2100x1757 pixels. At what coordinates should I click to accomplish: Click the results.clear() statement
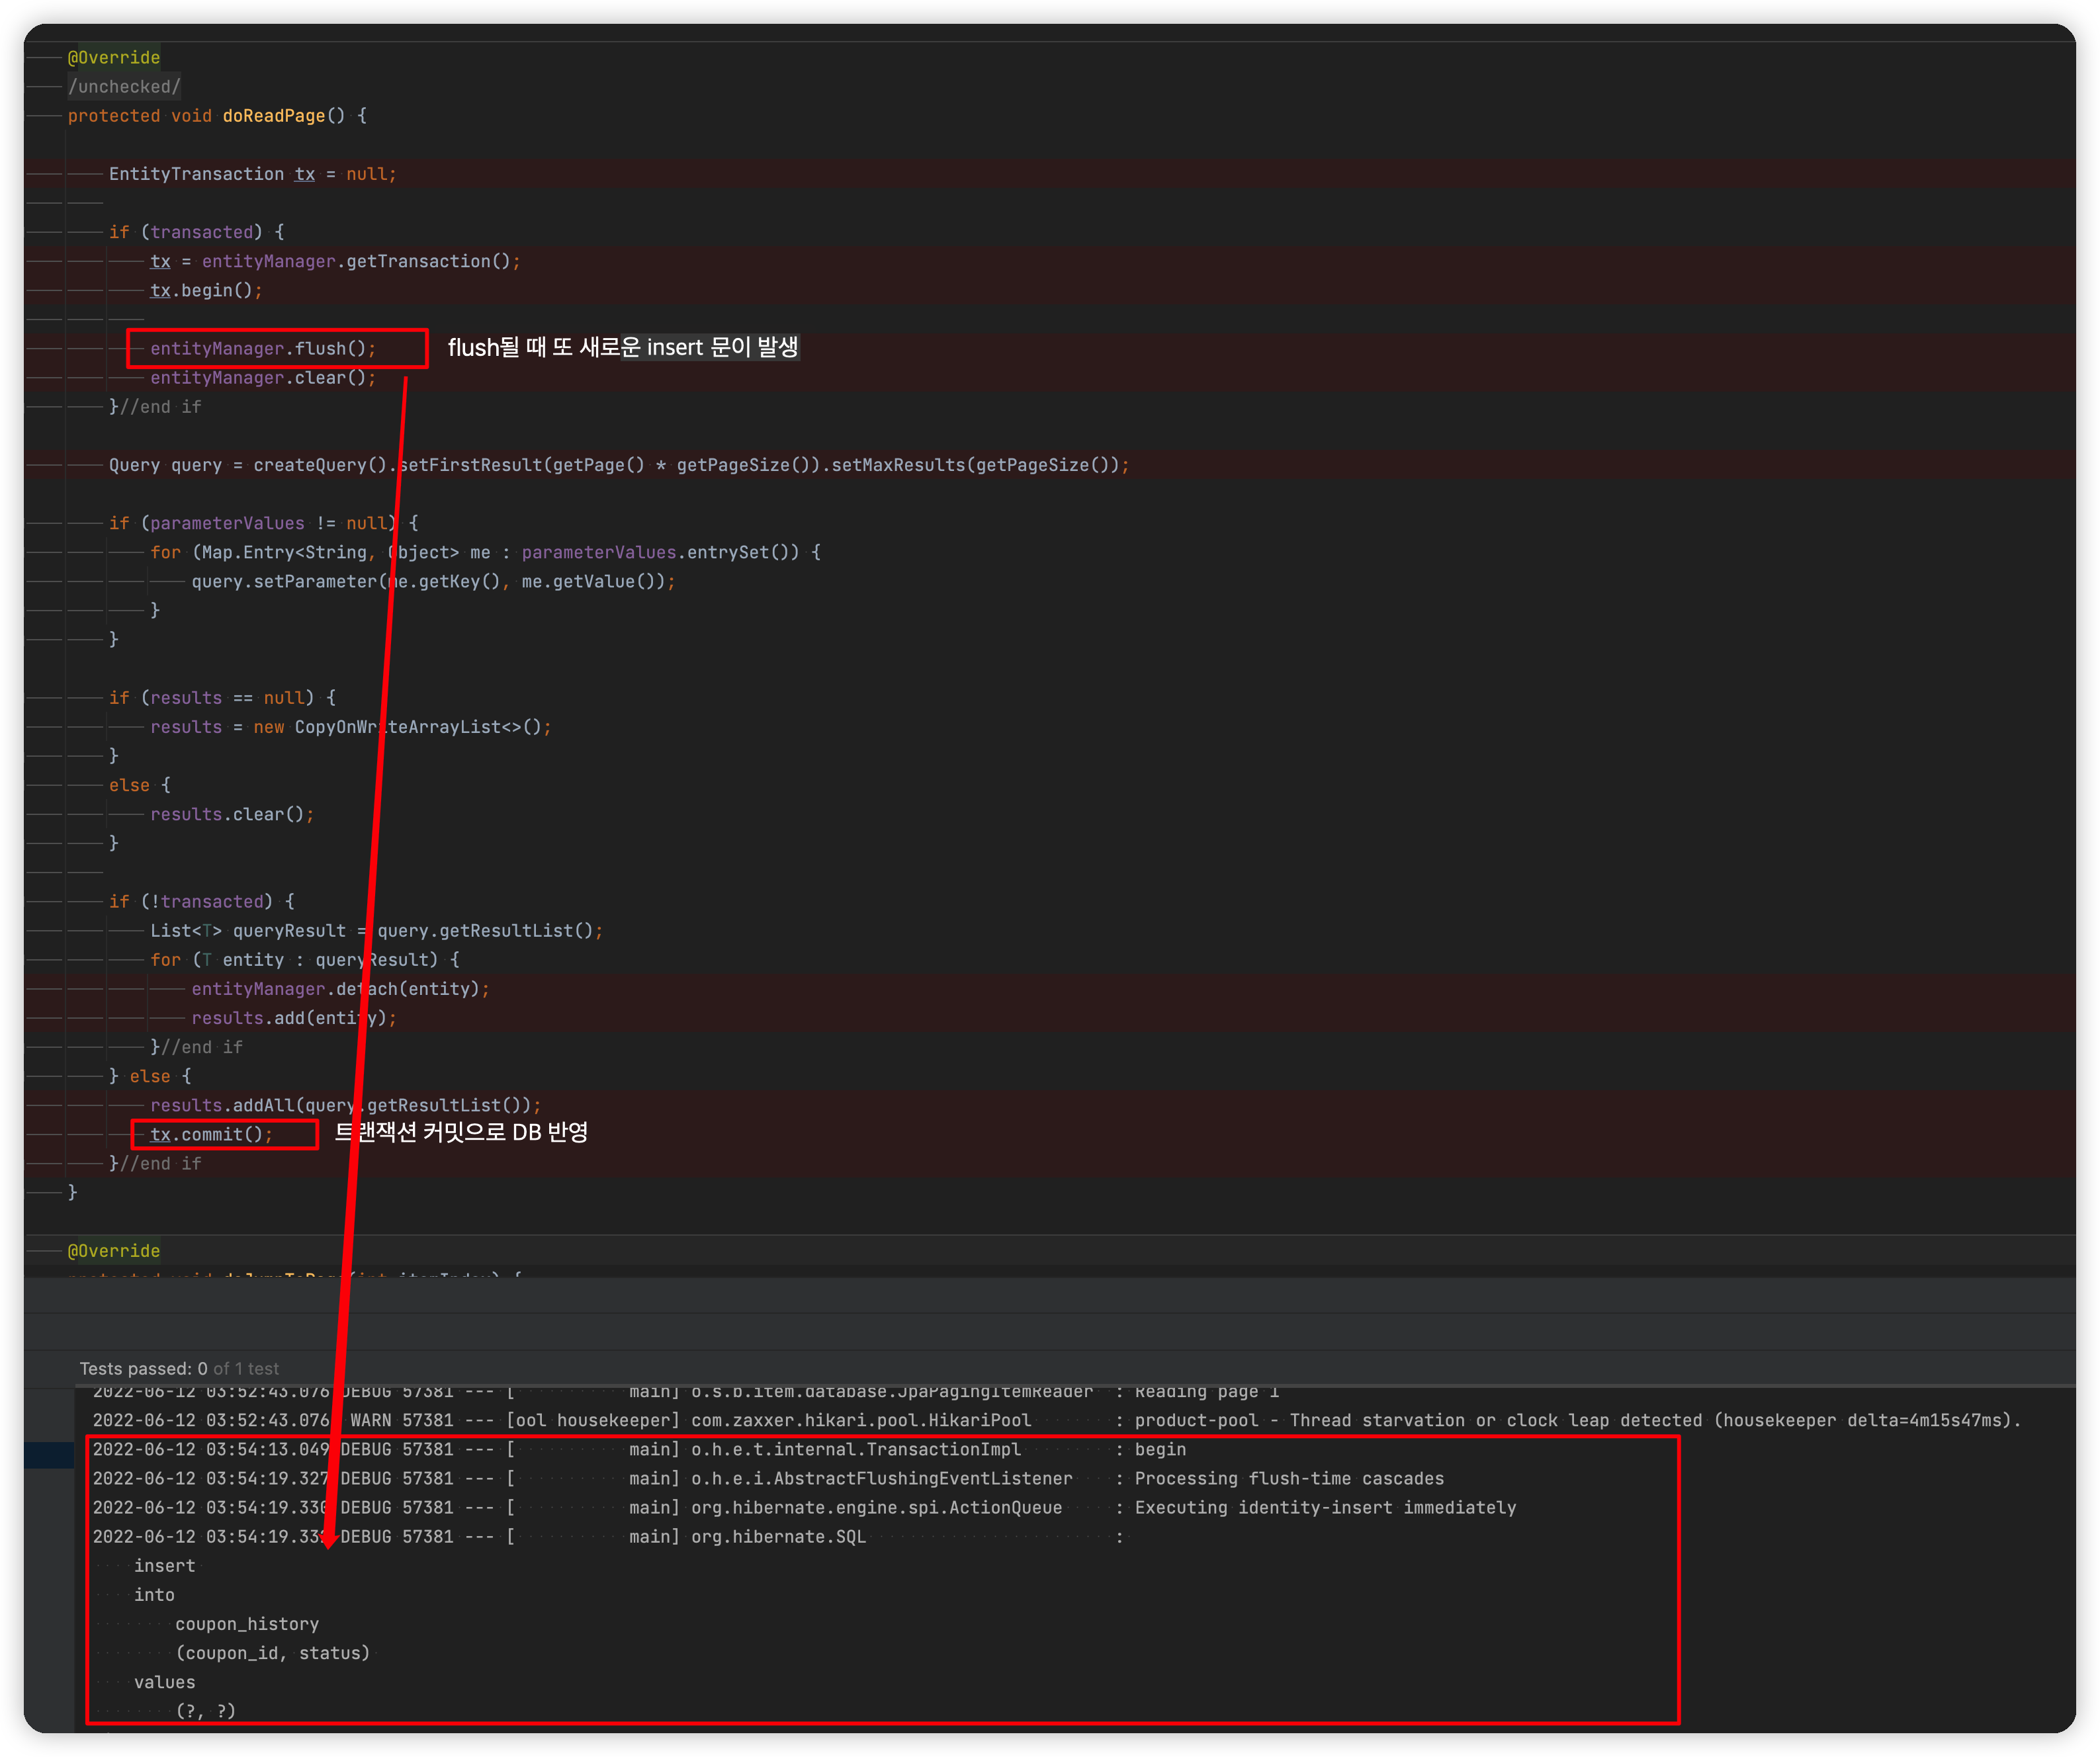click(231, 815)
